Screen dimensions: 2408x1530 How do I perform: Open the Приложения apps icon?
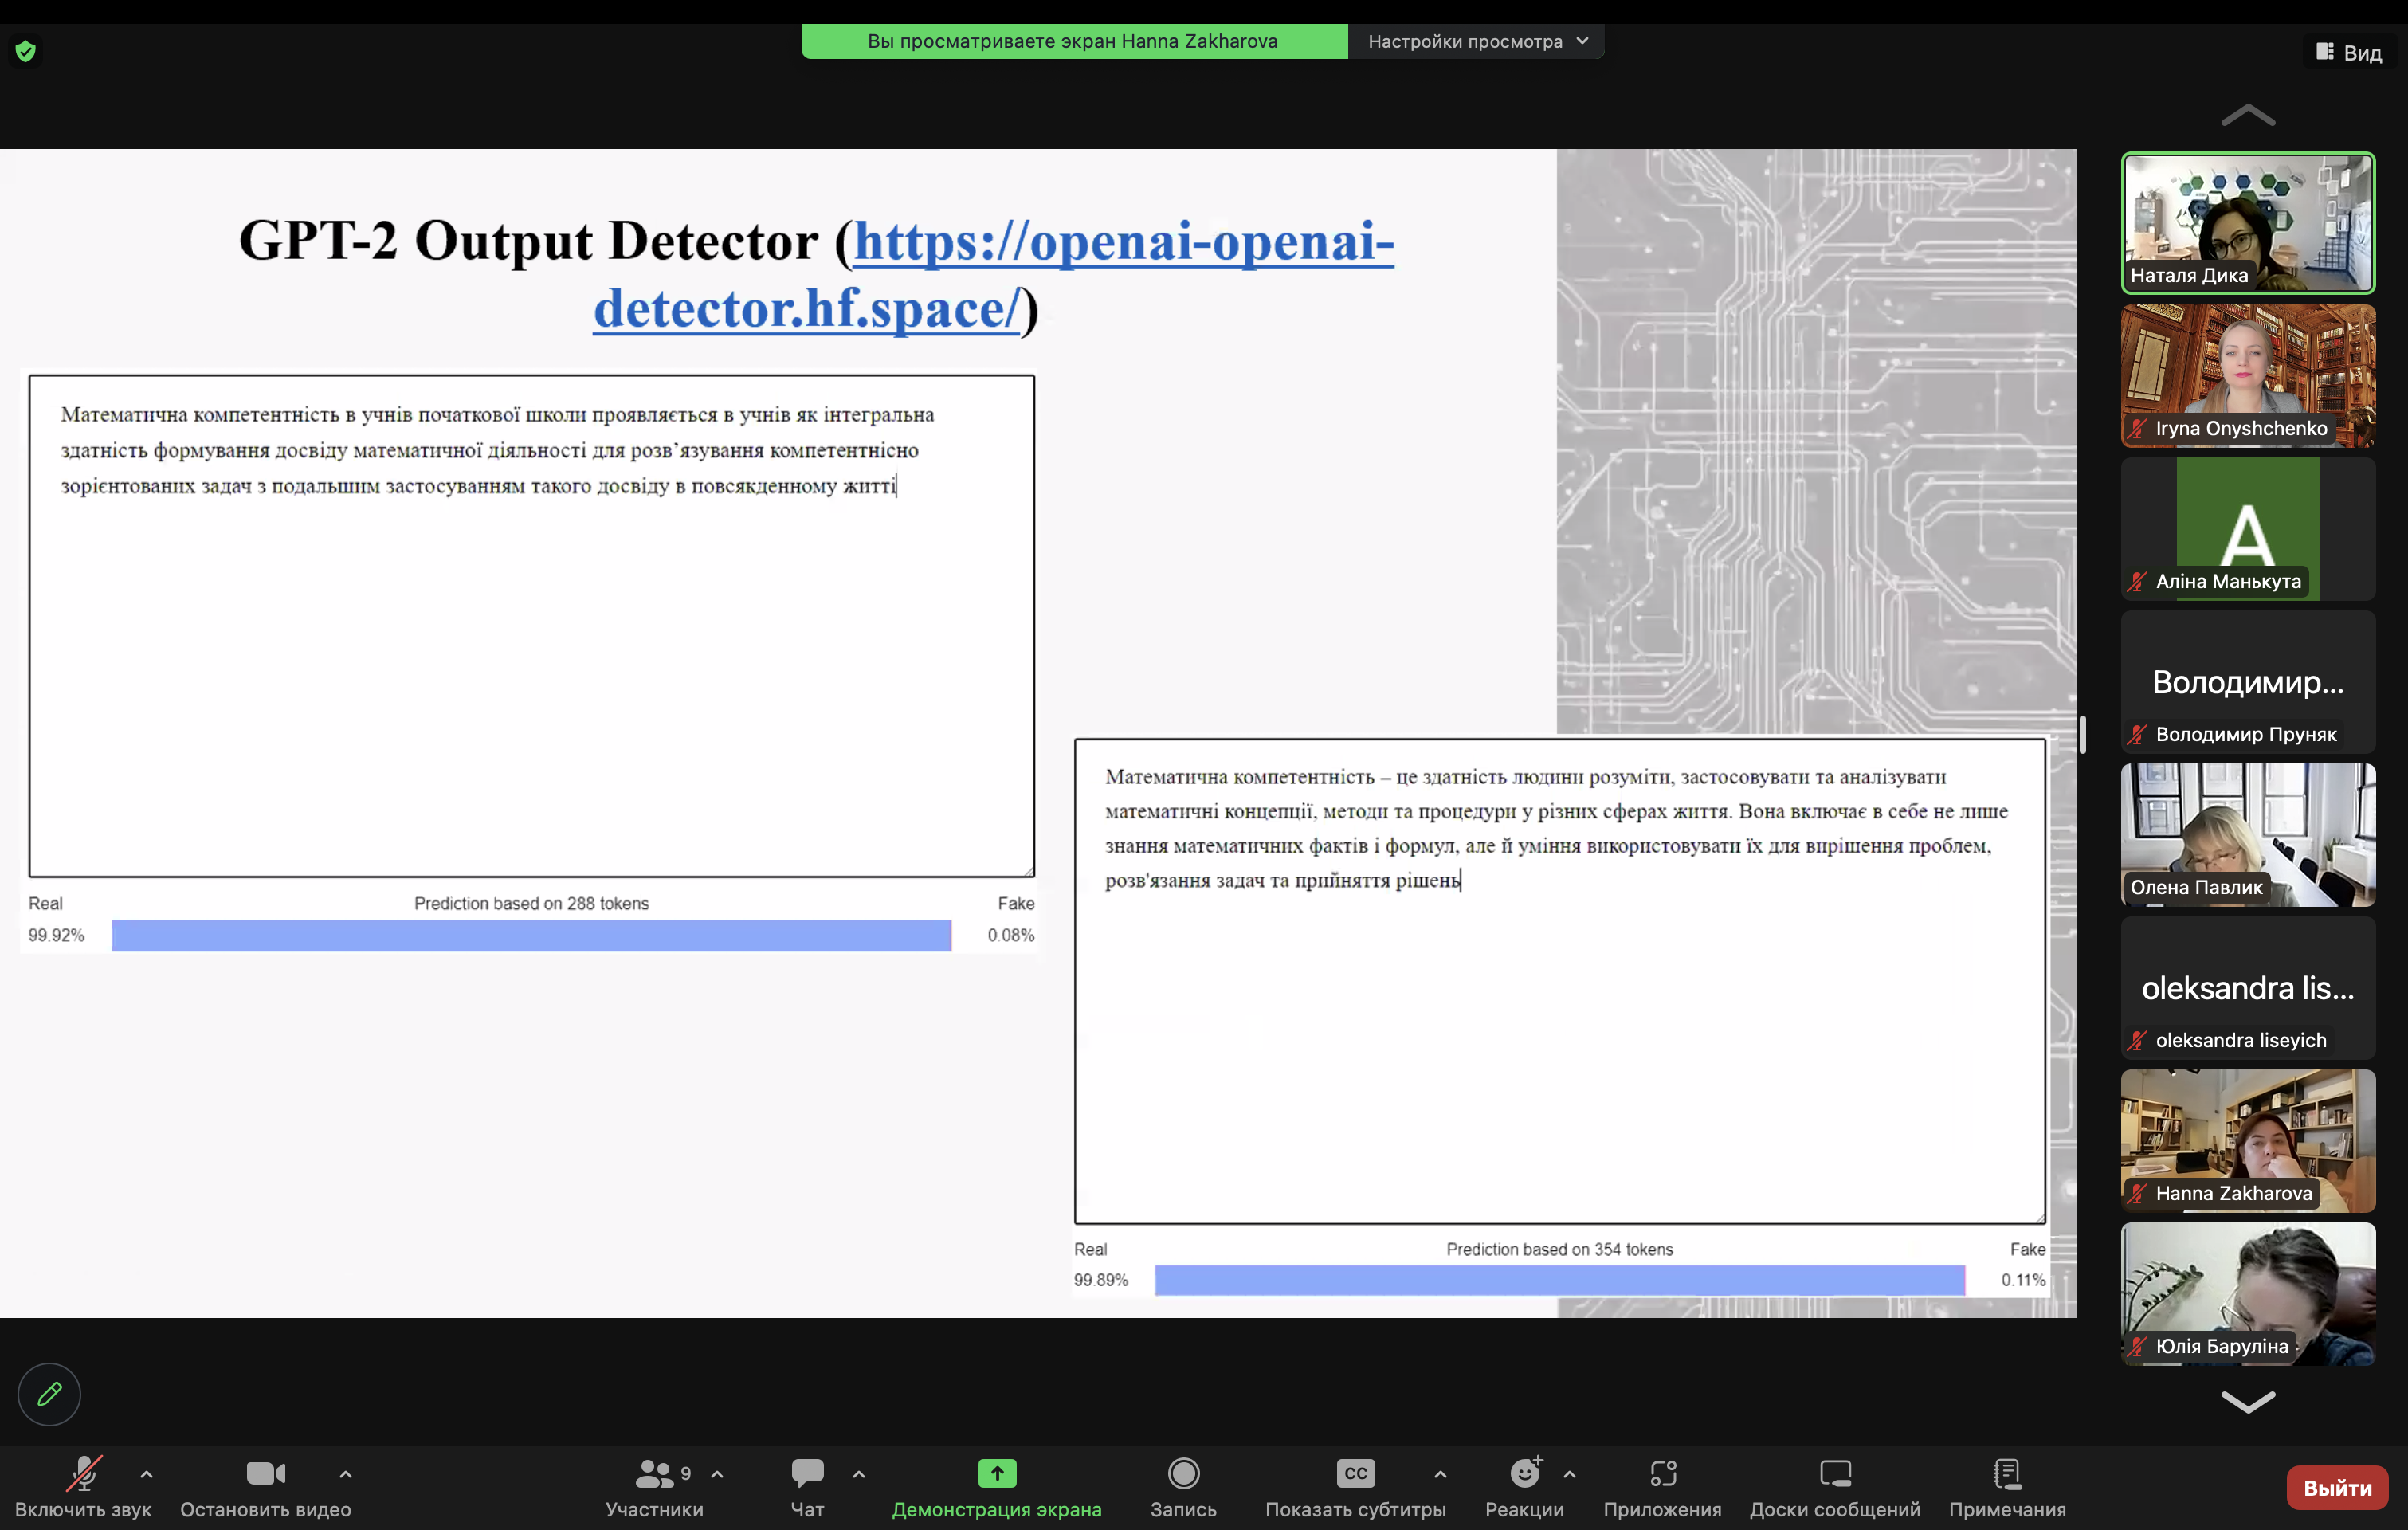[1662, 1474]
